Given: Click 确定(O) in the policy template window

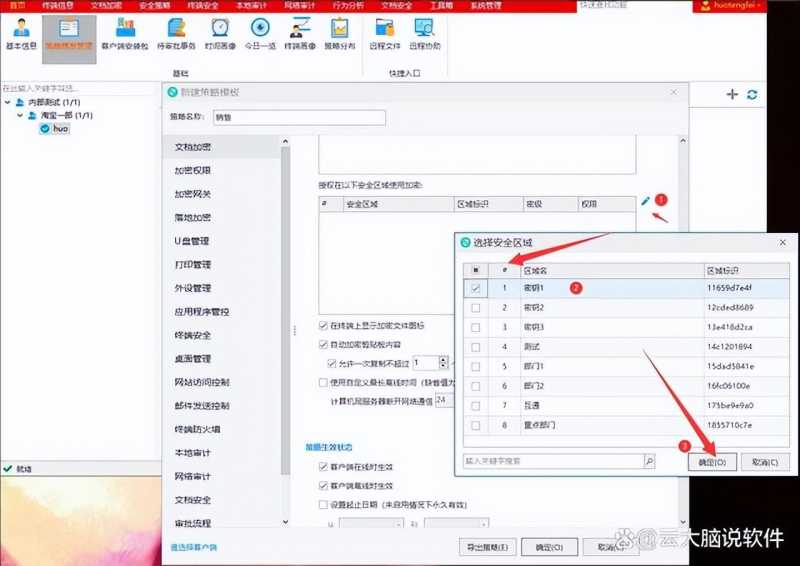Looking at the screenshot, I should (549, 547).
